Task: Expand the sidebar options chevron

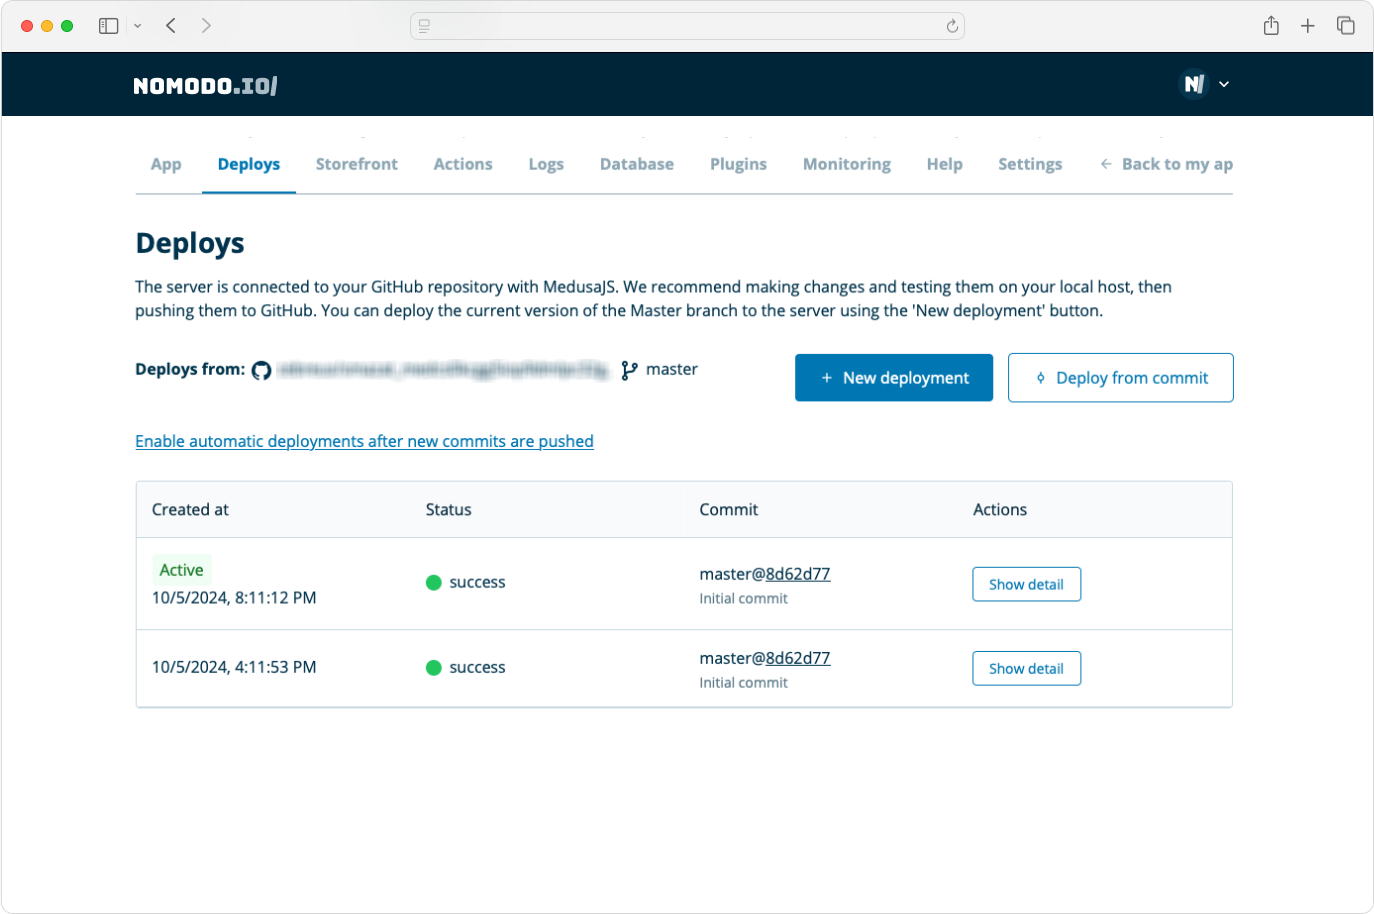Action: point(138,26)
